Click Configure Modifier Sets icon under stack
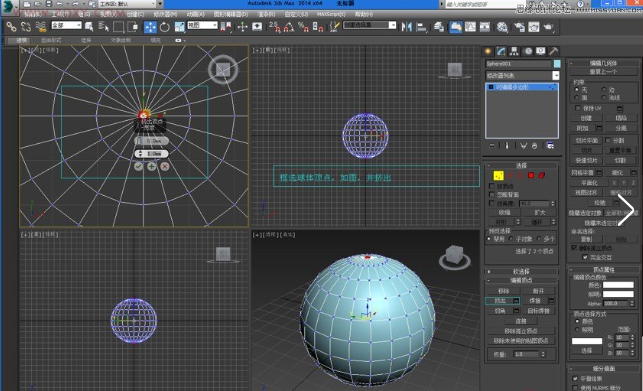The image size is (643, 391). click(550, 146)
